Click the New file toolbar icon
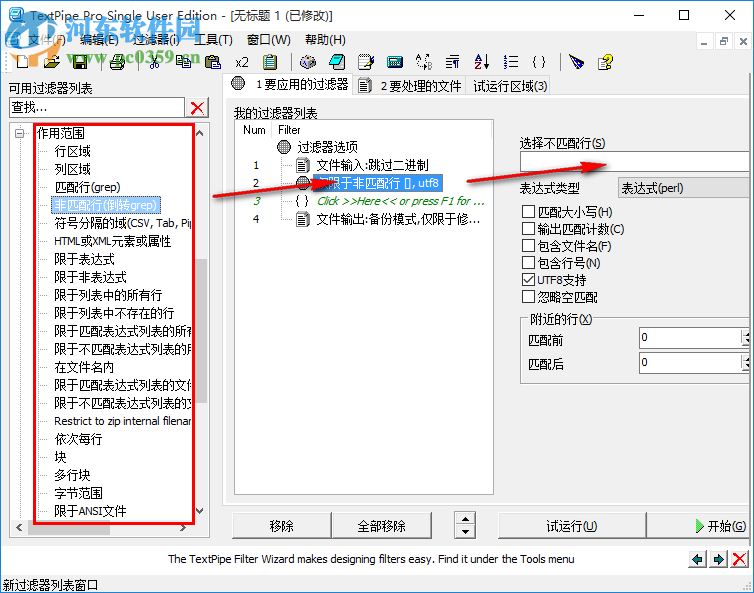Viewport: 754px width, 593px height. pyautogui.click(x=22, y=62)
